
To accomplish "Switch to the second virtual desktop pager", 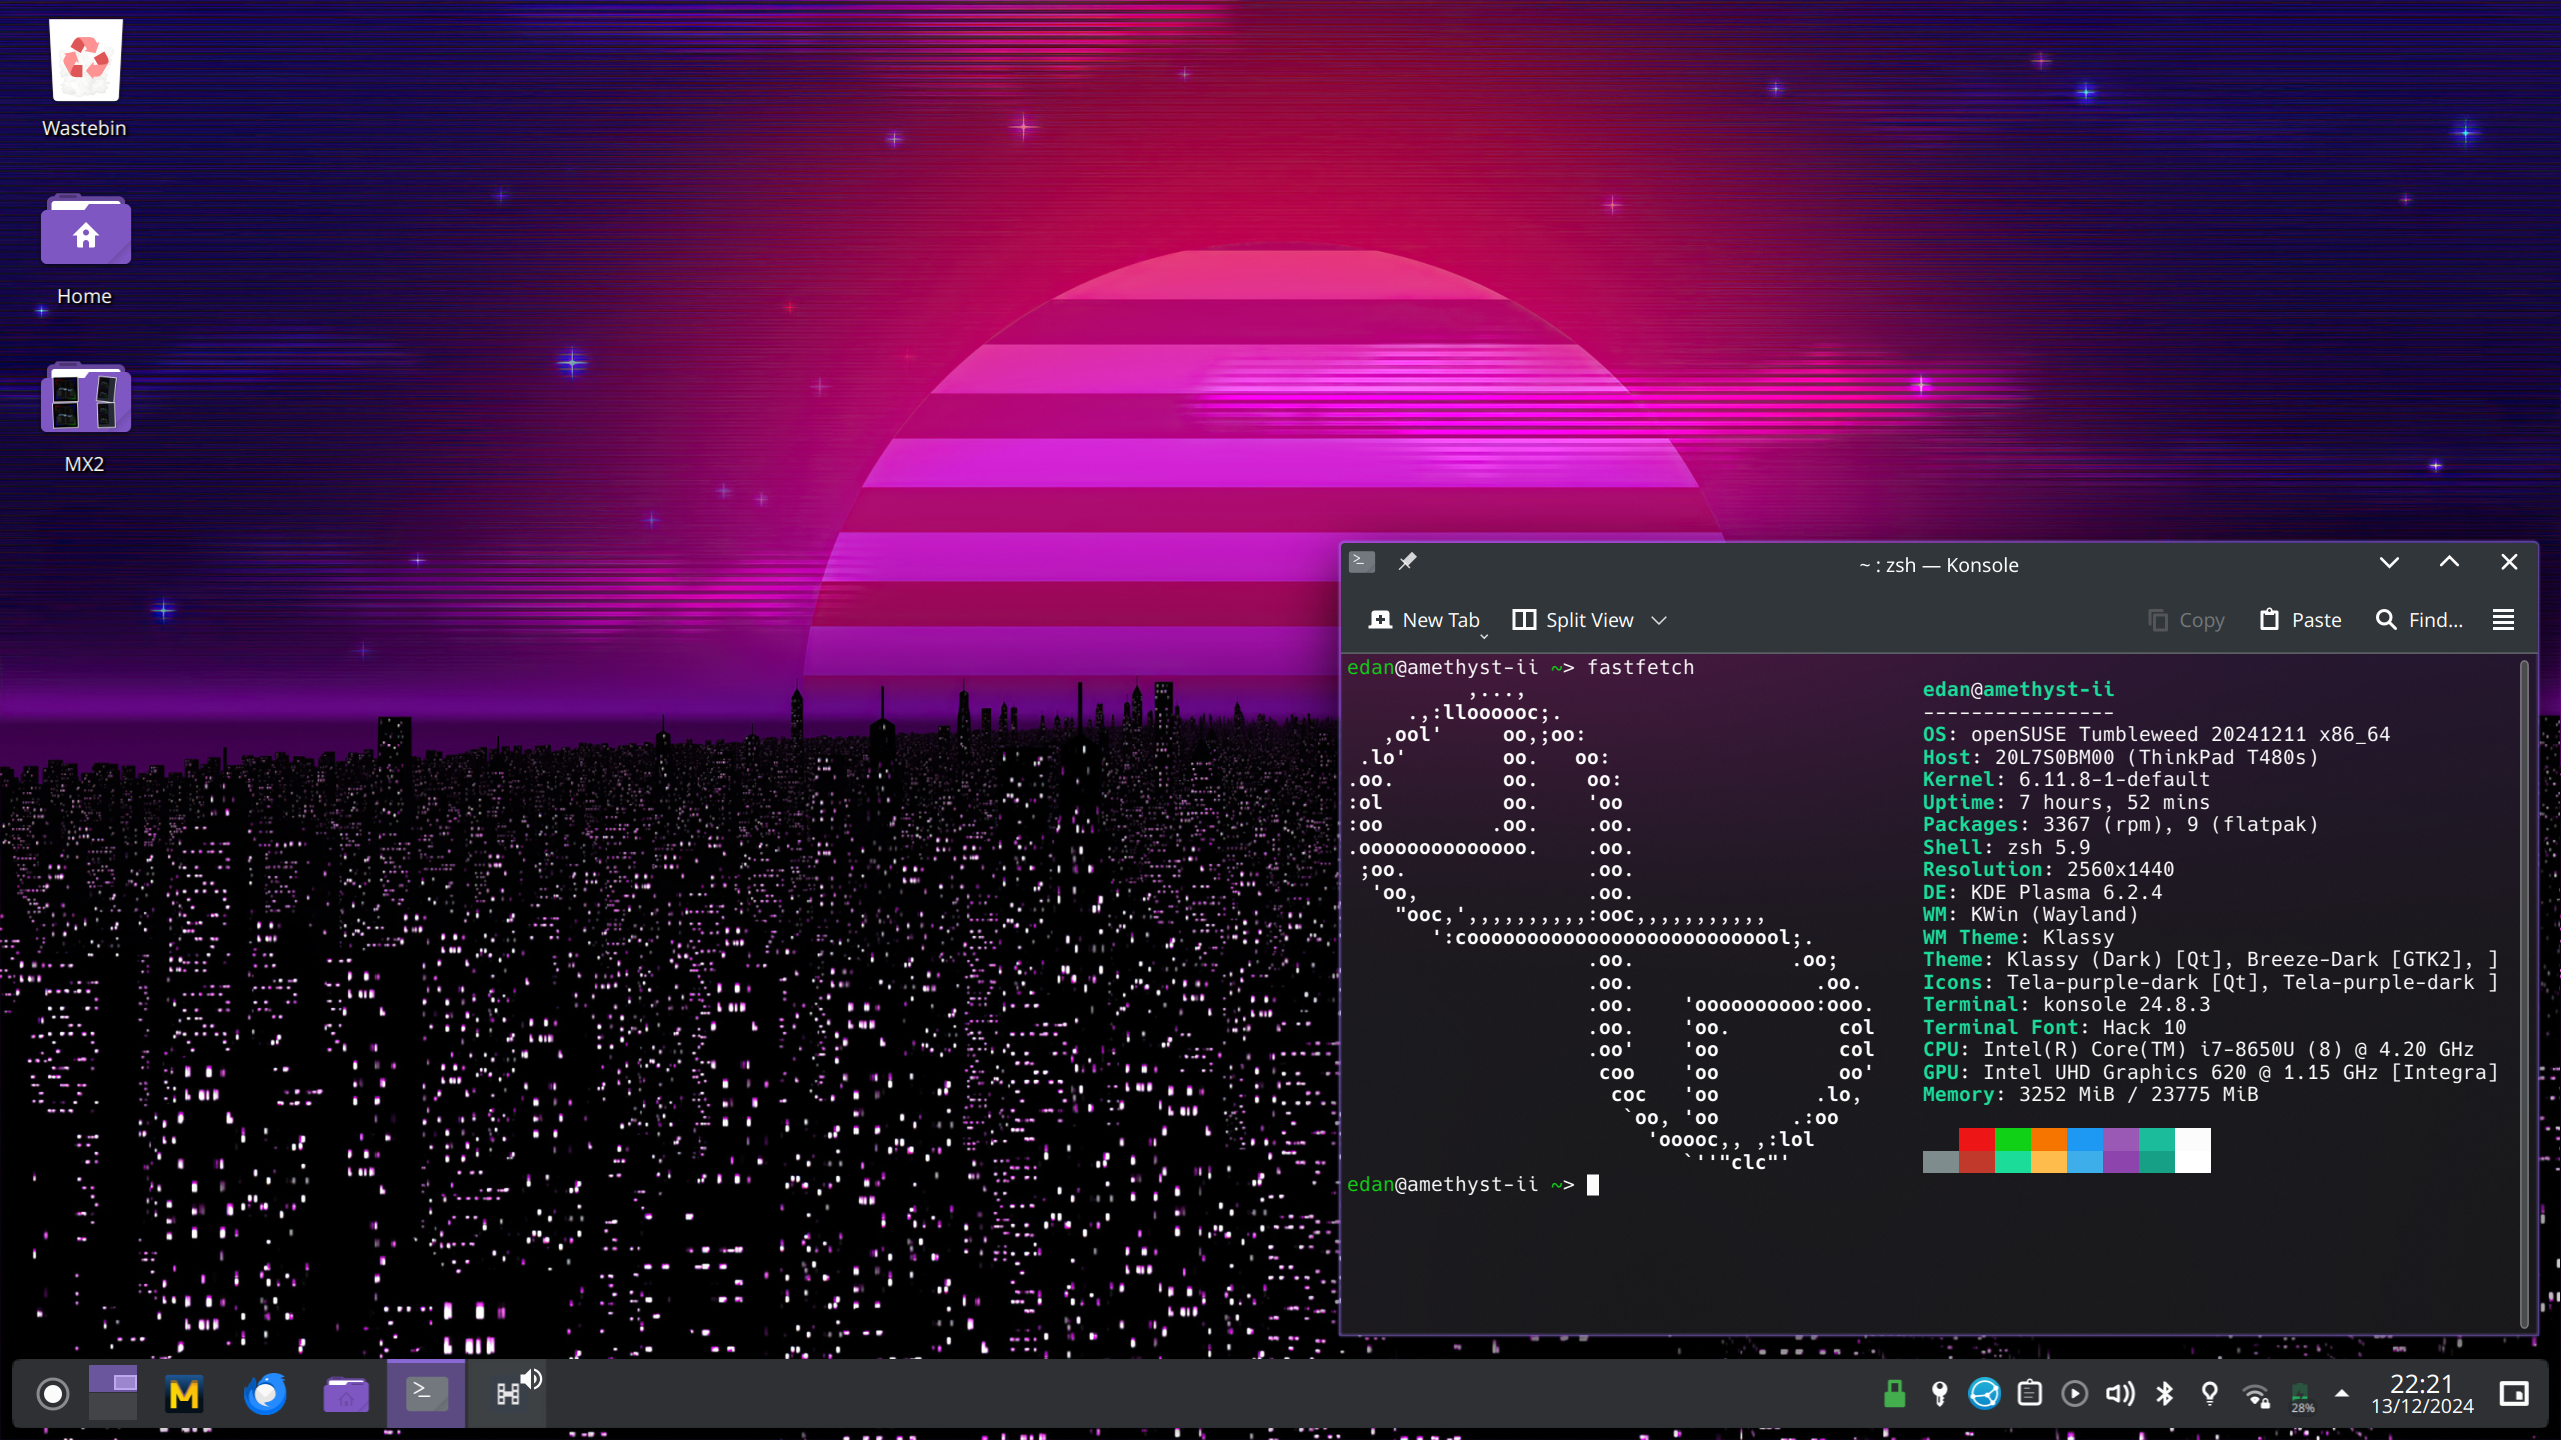I will point(113,1408).
